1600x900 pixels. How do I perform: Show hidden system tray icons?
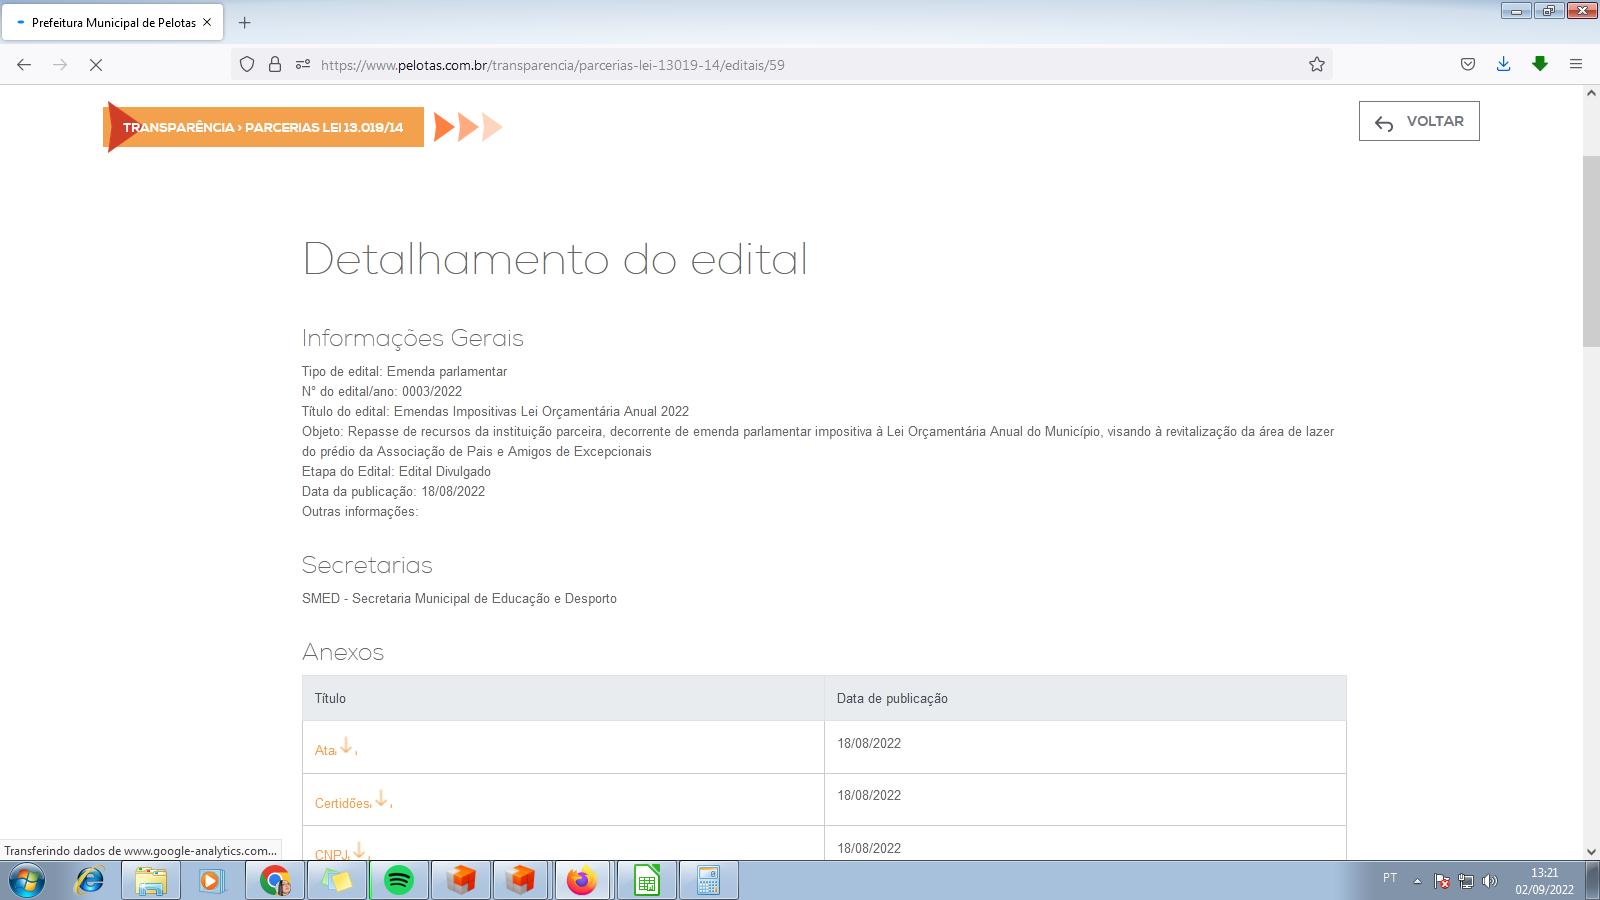tap(1417, 881)
